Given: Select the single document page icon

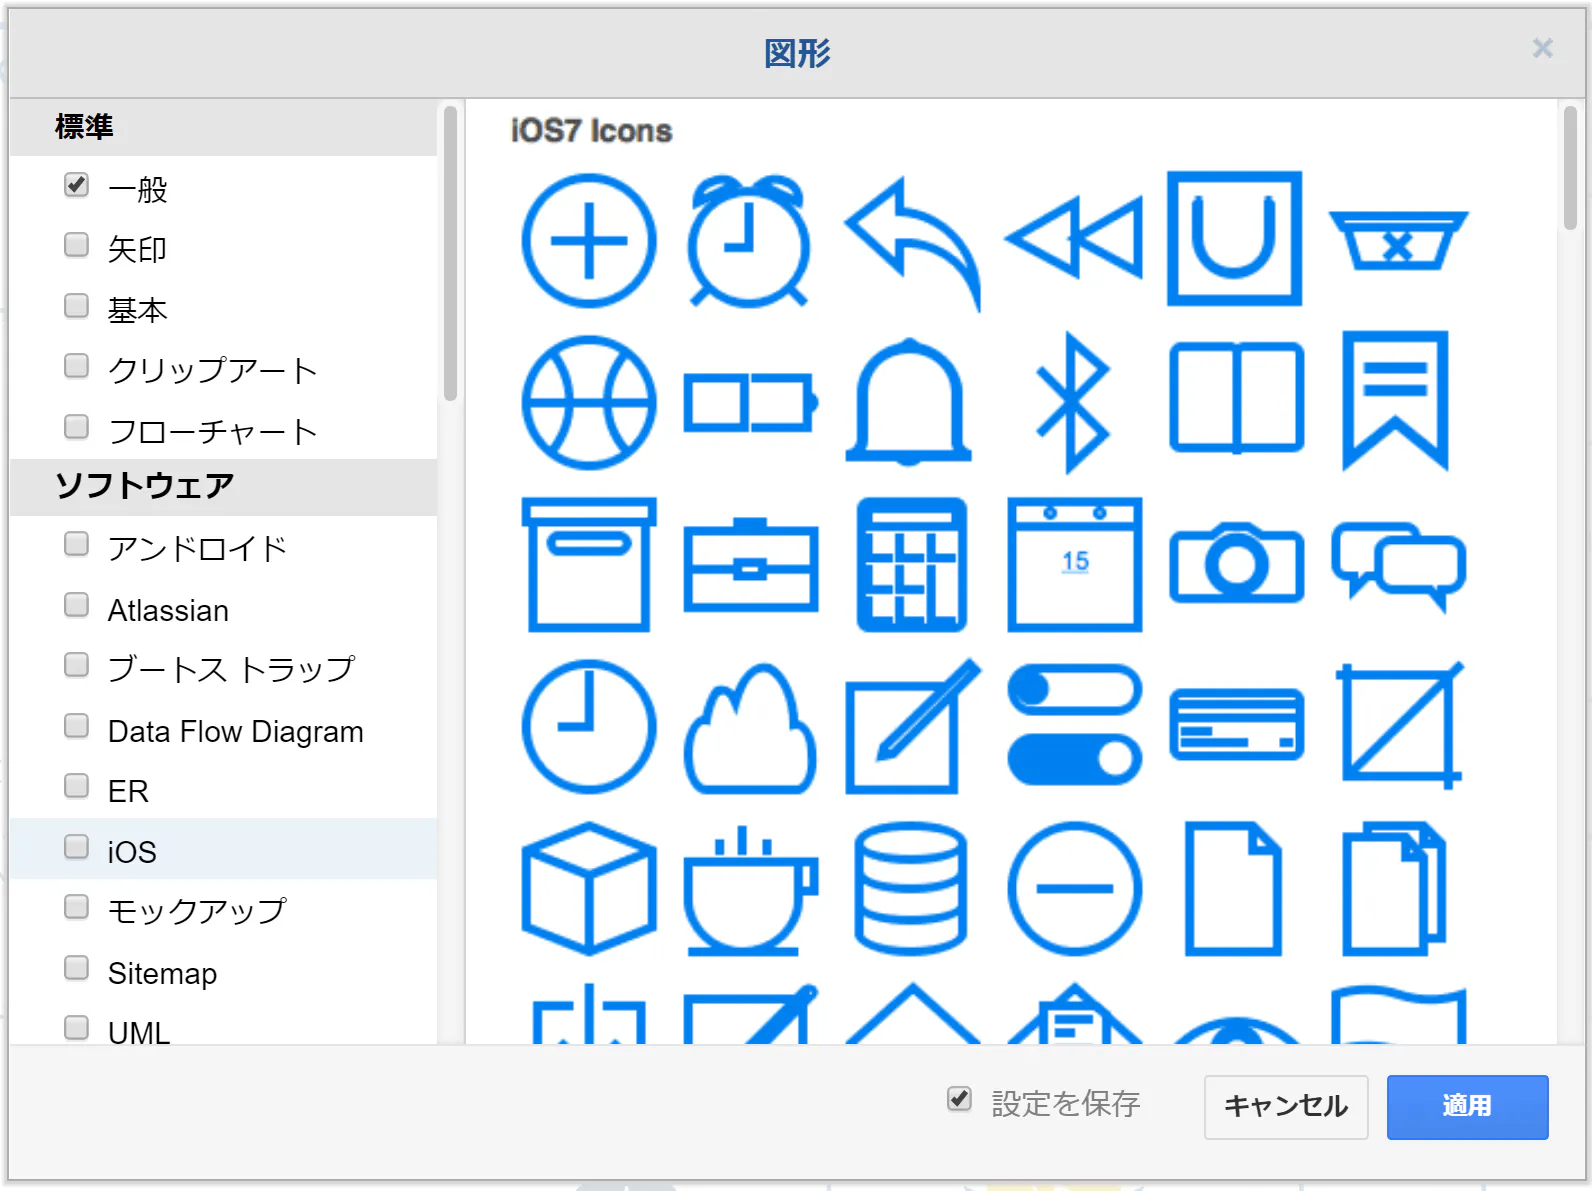Looking at the screenshot, I should pos(1234,888).
